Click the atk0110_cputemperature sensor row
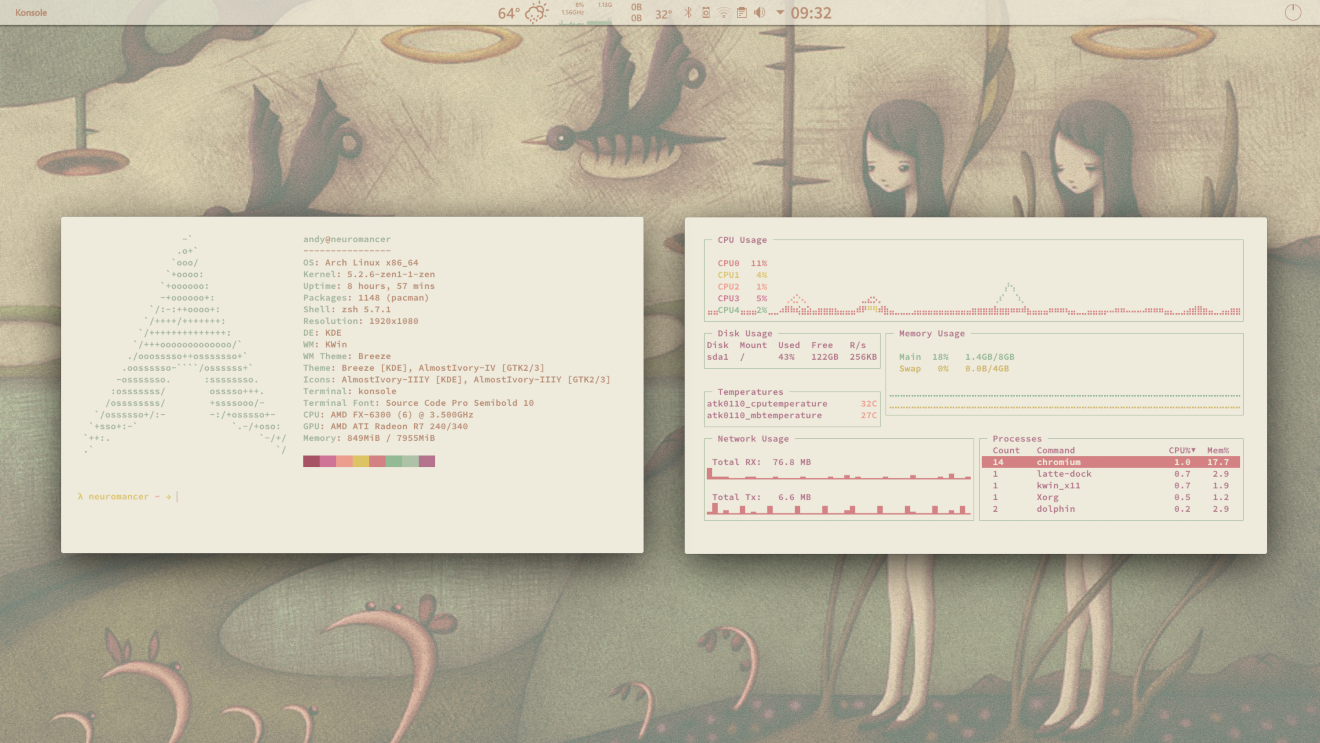This screenshot has height=743, width=1320. tap(792, 404)
